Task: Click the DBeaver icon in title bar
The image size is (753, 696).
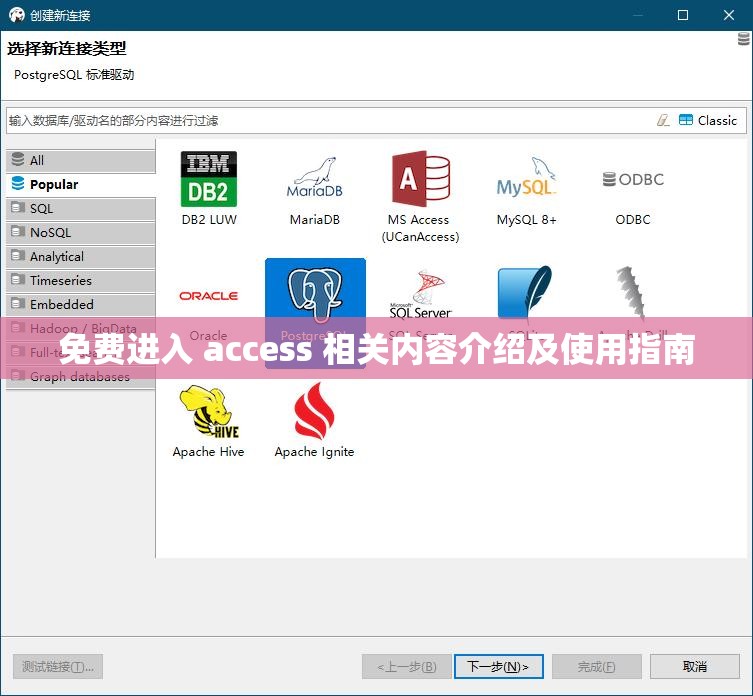Action: coord(16,15)
